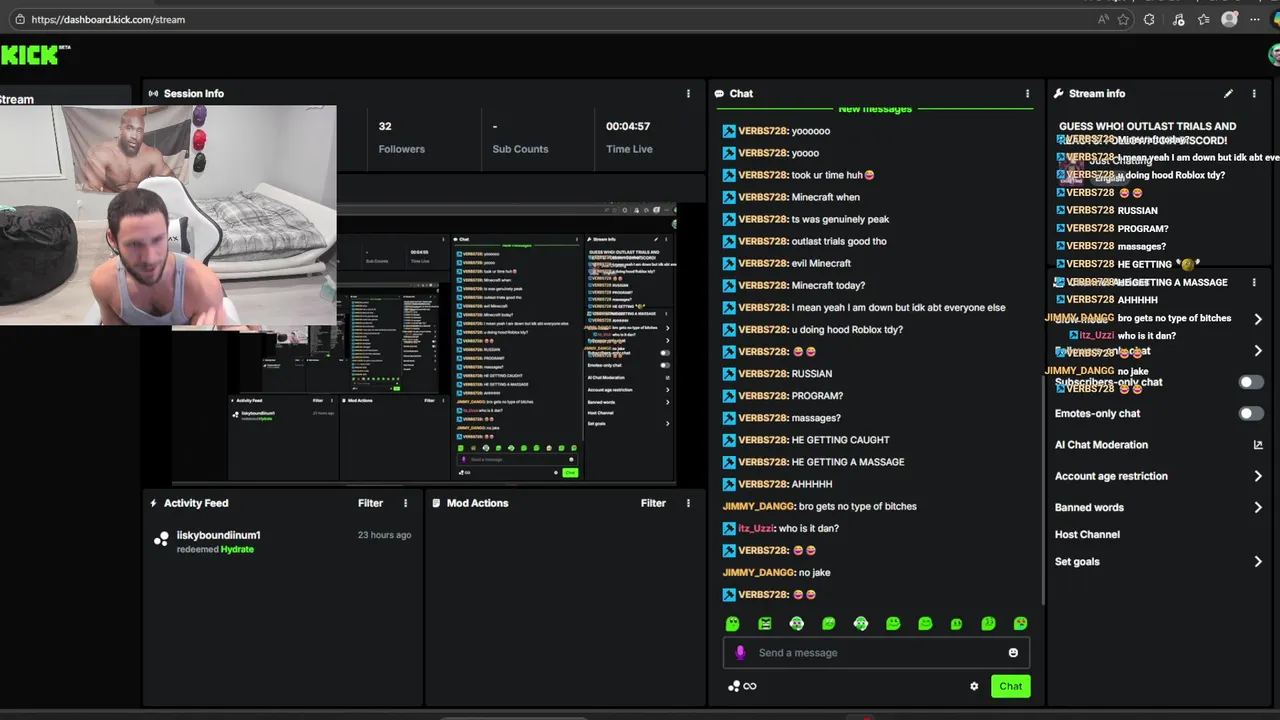Screen dimensions: 1280x720
Task: Click message 'PROGRAM?' in chat
Action: click(817, 396)
